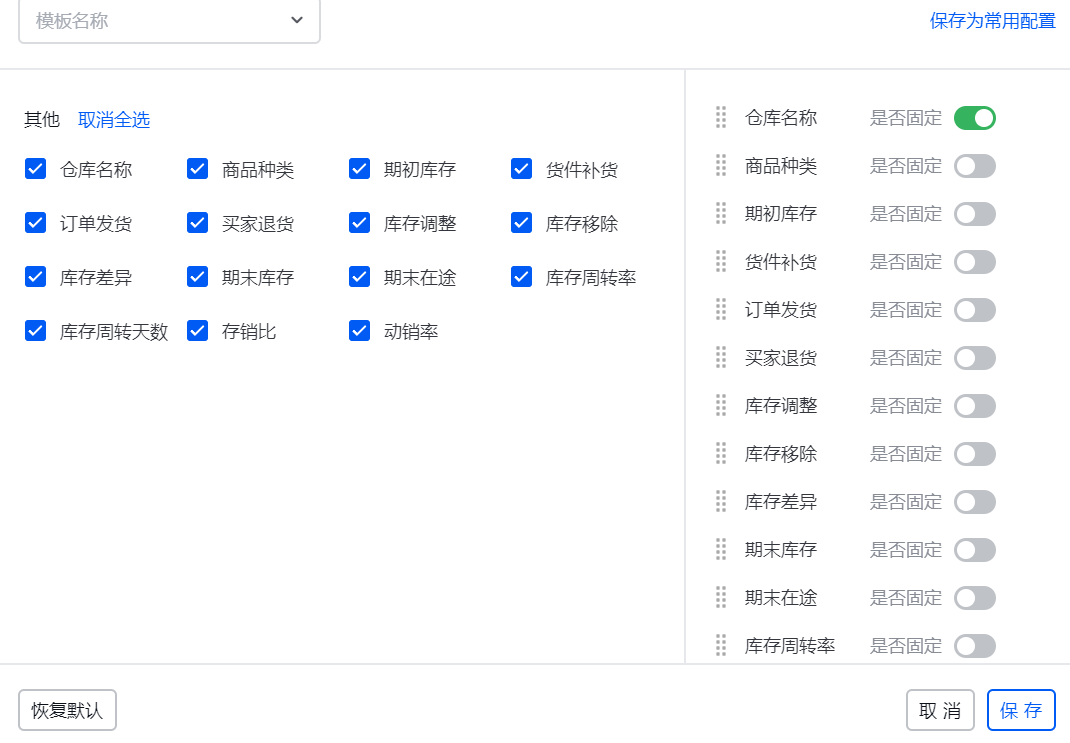Uncheck the 库存周转天数 checkbox
Screen dimensions: 1070x743
[35, 331]
